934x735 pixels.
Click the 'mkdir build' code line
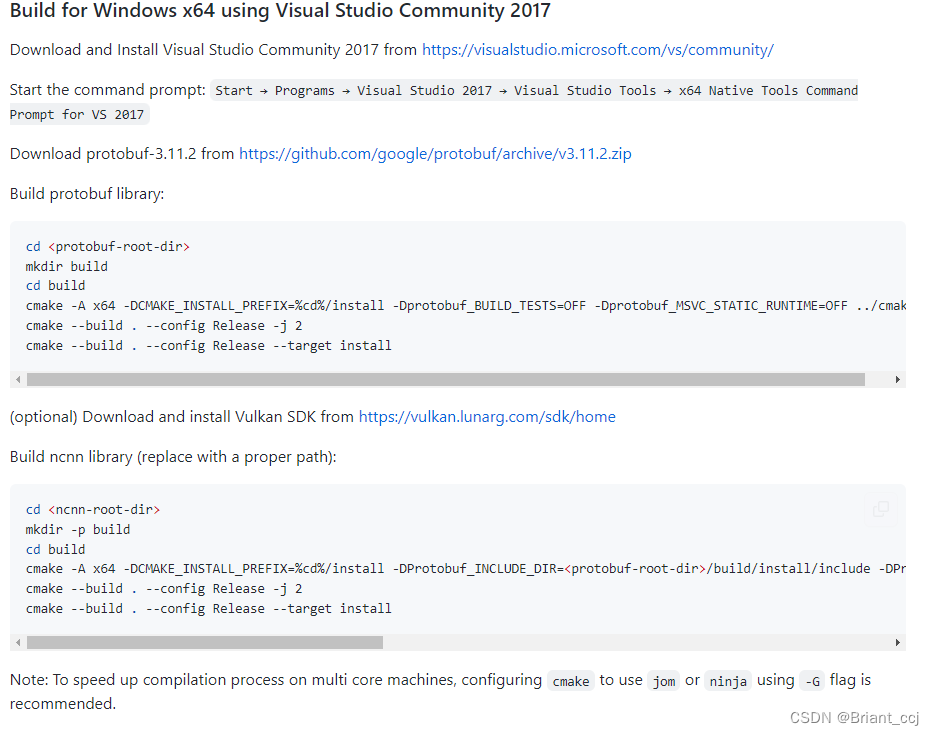coord(67,266)
